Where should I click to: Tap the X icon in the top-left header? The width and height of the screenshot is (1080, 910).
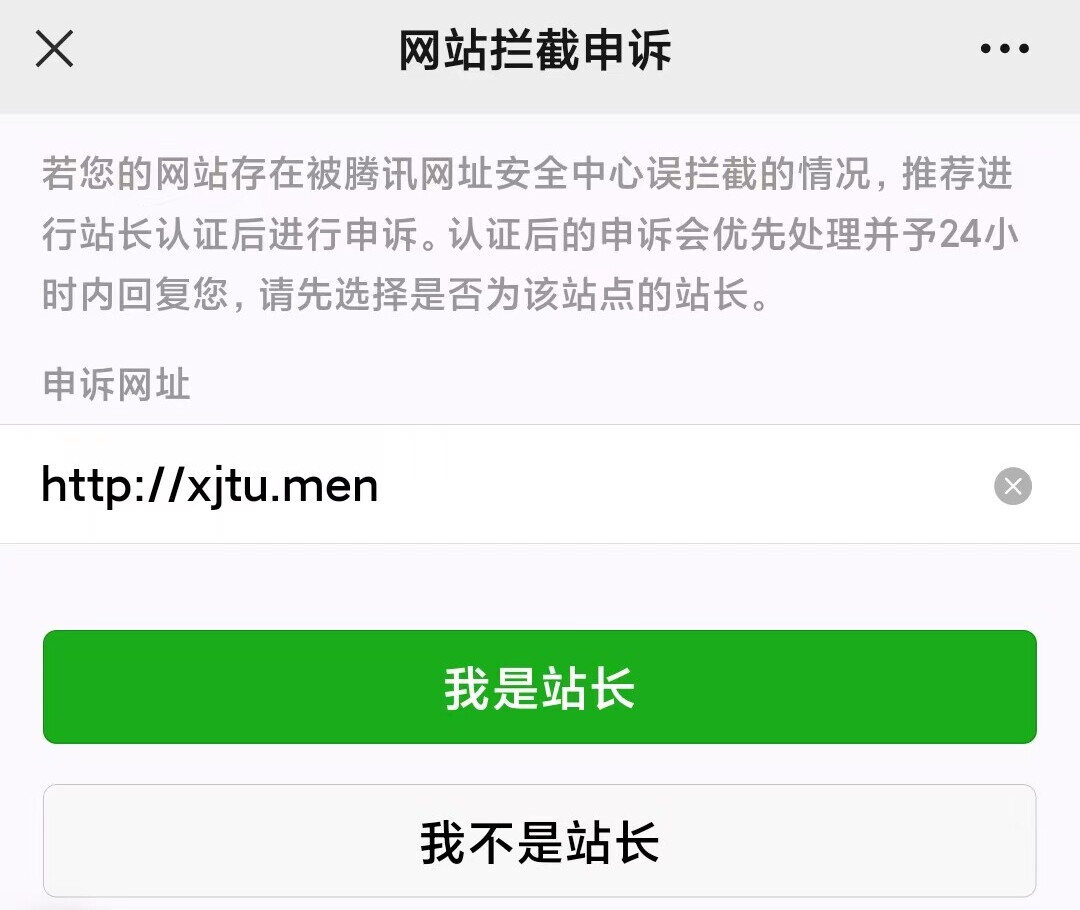pyautogui.click(x=54, y=49)
